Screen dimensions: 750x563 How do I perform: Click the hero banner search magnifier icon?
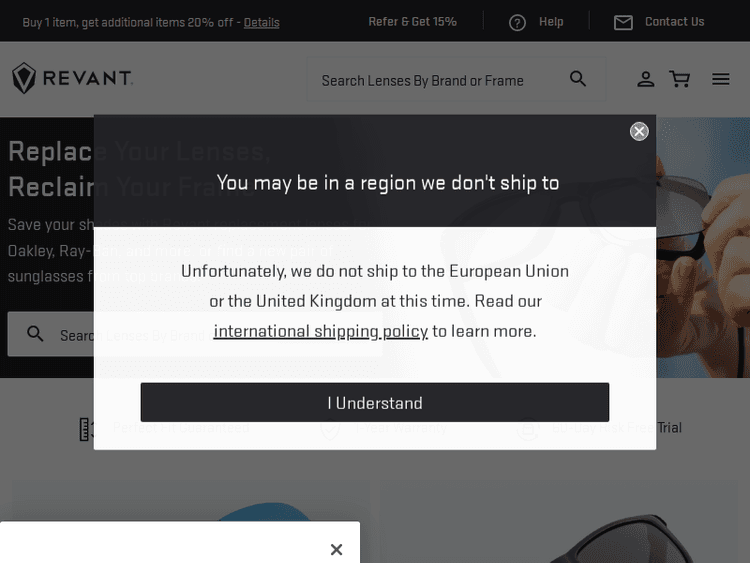click(x=35, y=334)
